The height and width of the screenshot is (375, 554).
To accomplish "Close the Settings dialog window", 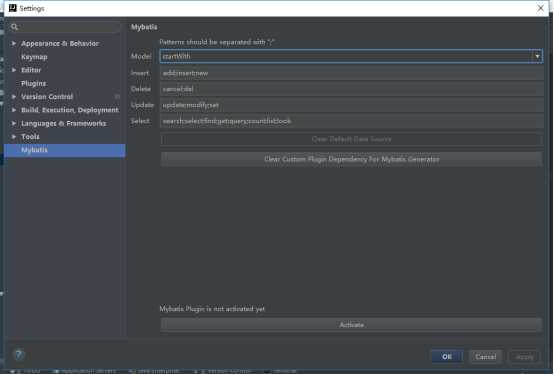I will (x=540, y=8).
